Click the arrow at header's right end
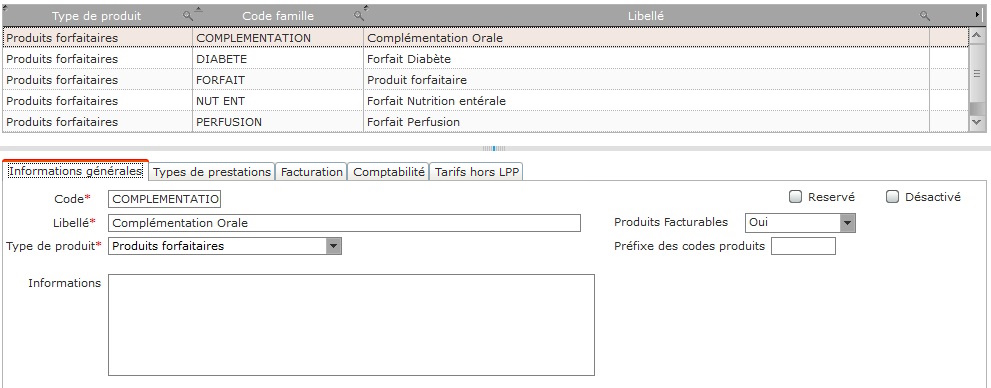Screen dimensions: 991x388 [x=978, y=15]
